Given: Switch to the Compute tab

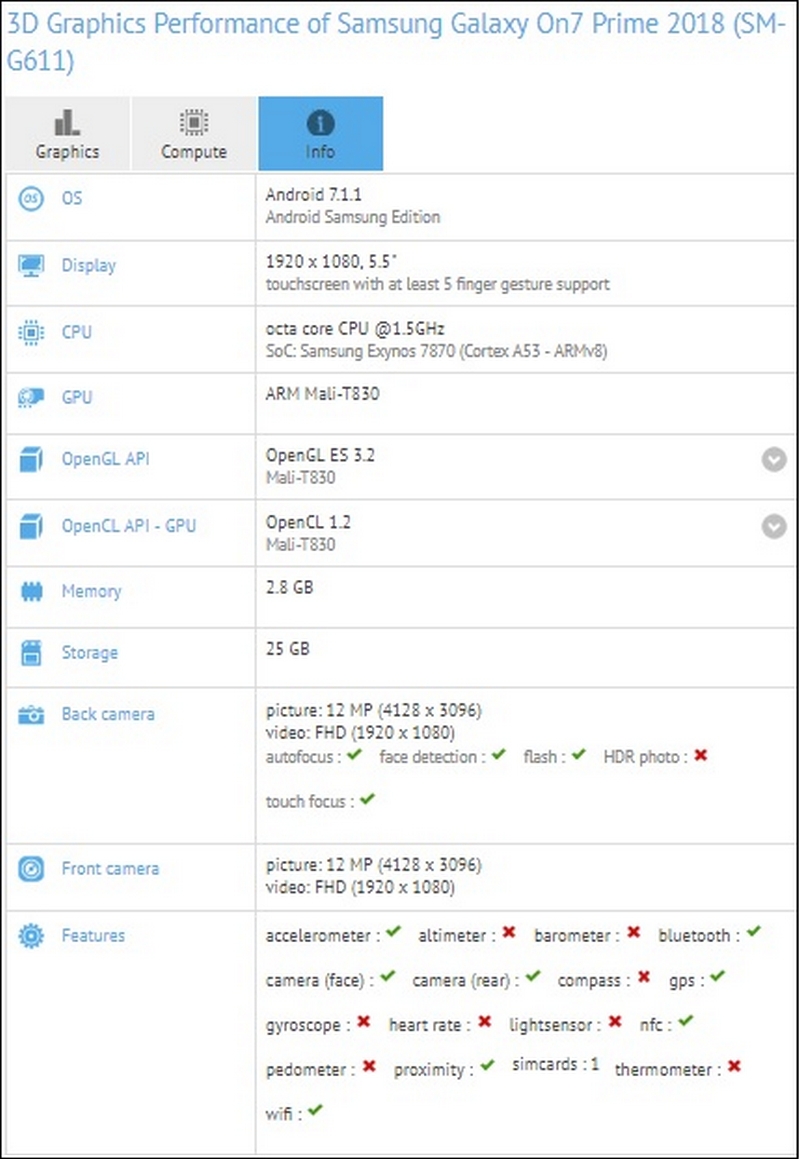Looking at the screenshot, I should (194, 134).
